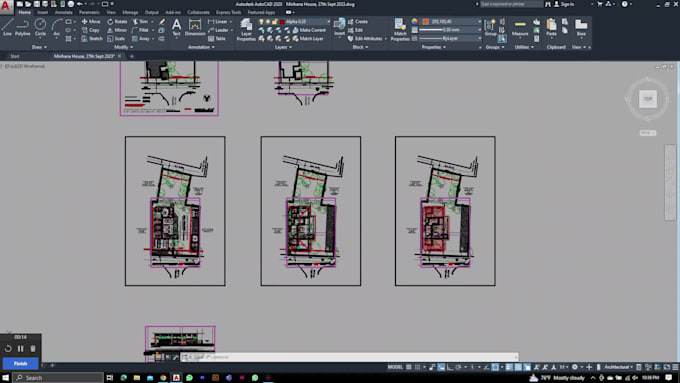Image resolution: width=680 pixels, height=383 pixels.
Task: Expand the Block panel
Action: pyautogui.click(x=360, y=47)
